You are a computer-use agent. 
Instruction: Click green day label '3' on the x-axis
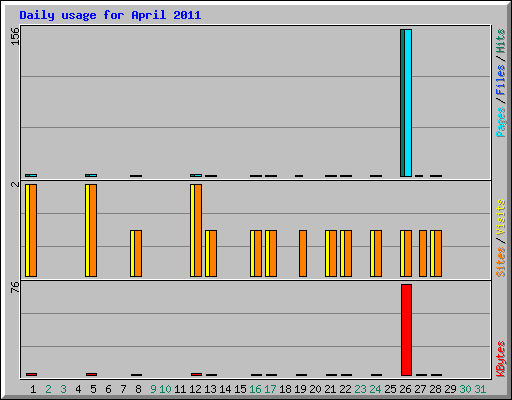(63, 389)
